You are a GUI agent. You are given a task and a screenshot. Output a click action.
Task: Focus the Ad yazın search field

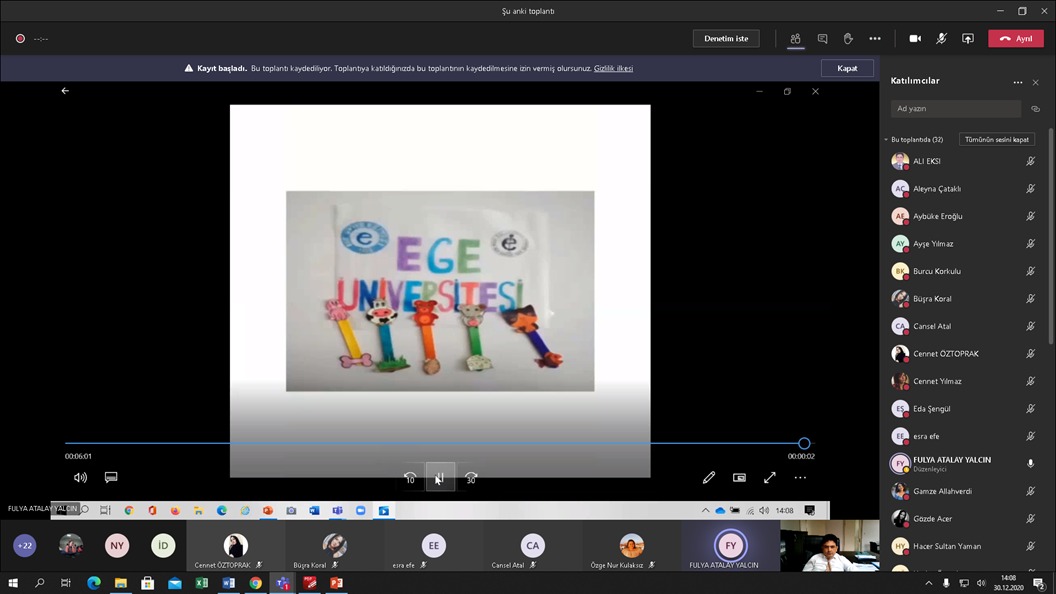point(956,108)
